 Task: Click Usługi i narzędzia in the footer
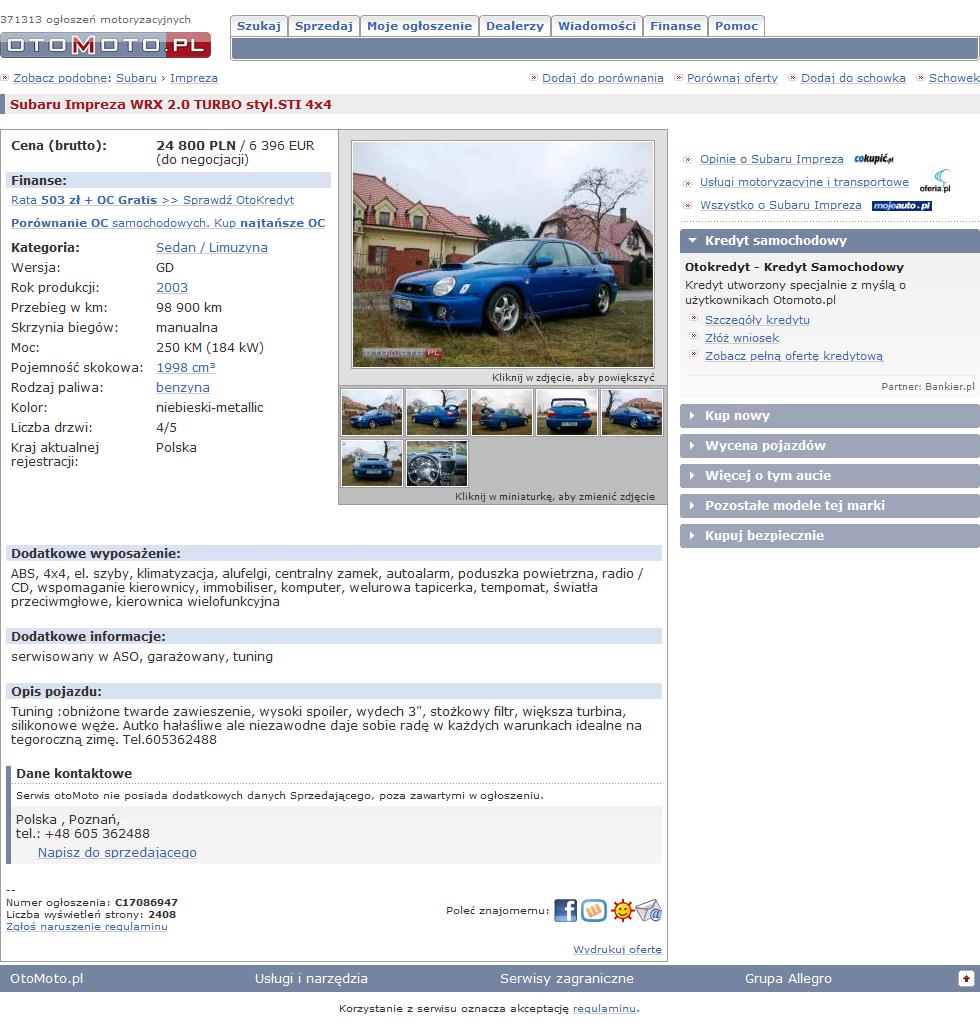pos(311,979)
